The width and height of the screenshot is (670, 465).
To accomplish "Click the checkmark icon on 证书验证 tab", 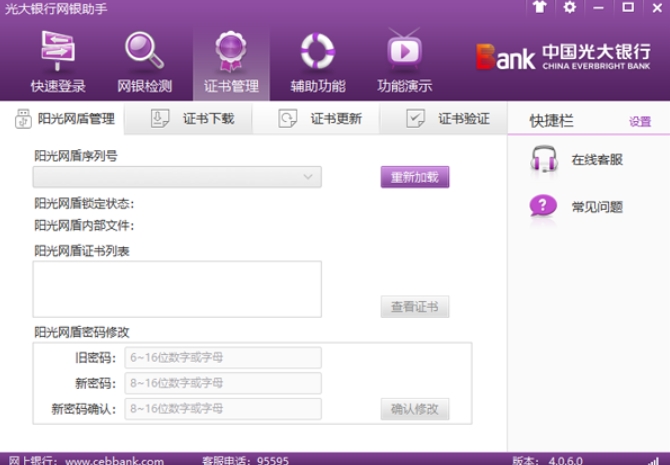I will click(x=415, y=118).
